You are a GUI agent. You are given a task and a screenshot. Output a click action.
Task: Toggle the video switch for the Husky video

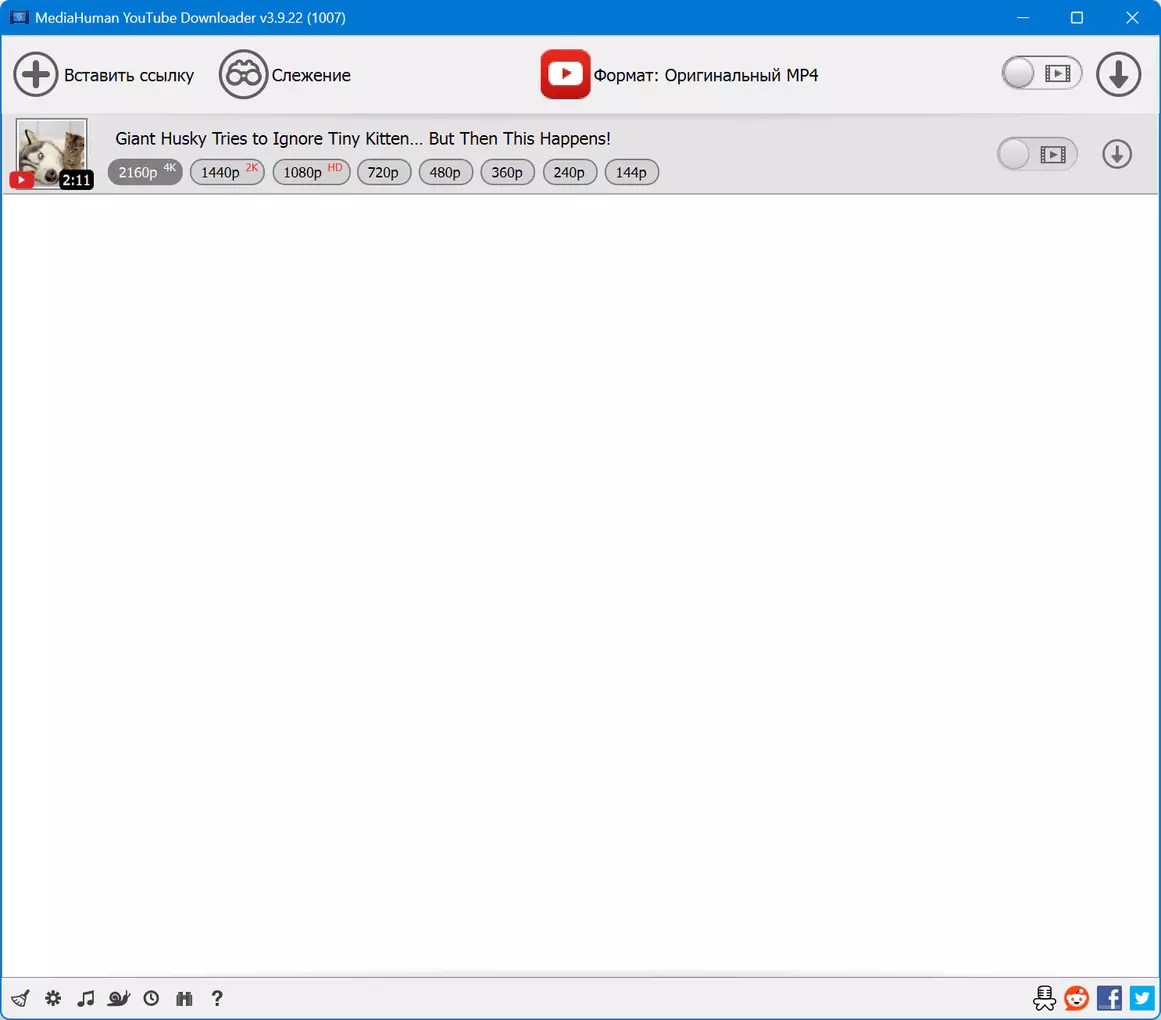click(x=1037, y=154)
